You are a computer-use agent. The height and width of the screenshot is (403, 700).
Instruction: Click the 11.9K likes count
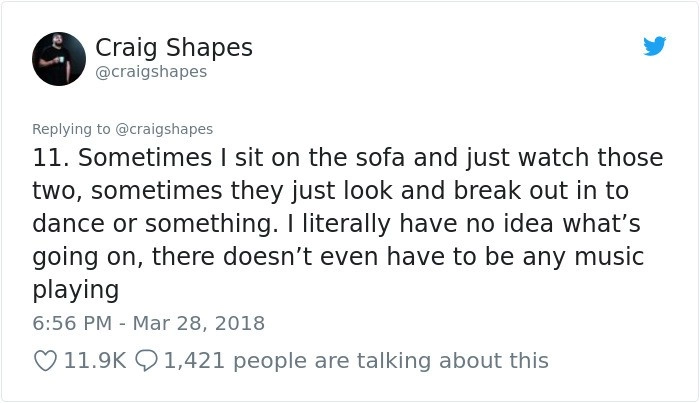pyautogui.click(x=94, y=360)
